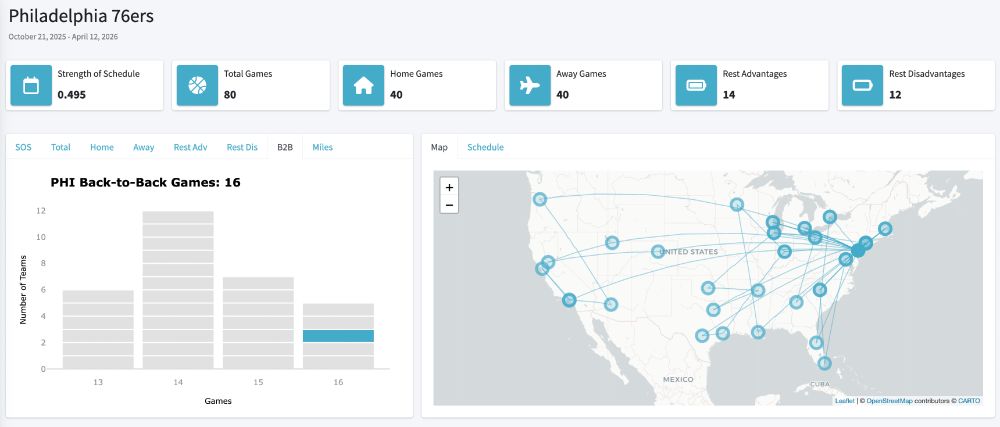Click the Philadelphia 76ers page heading
Screen dimensions: 1000x427
(x=81, y=17)
